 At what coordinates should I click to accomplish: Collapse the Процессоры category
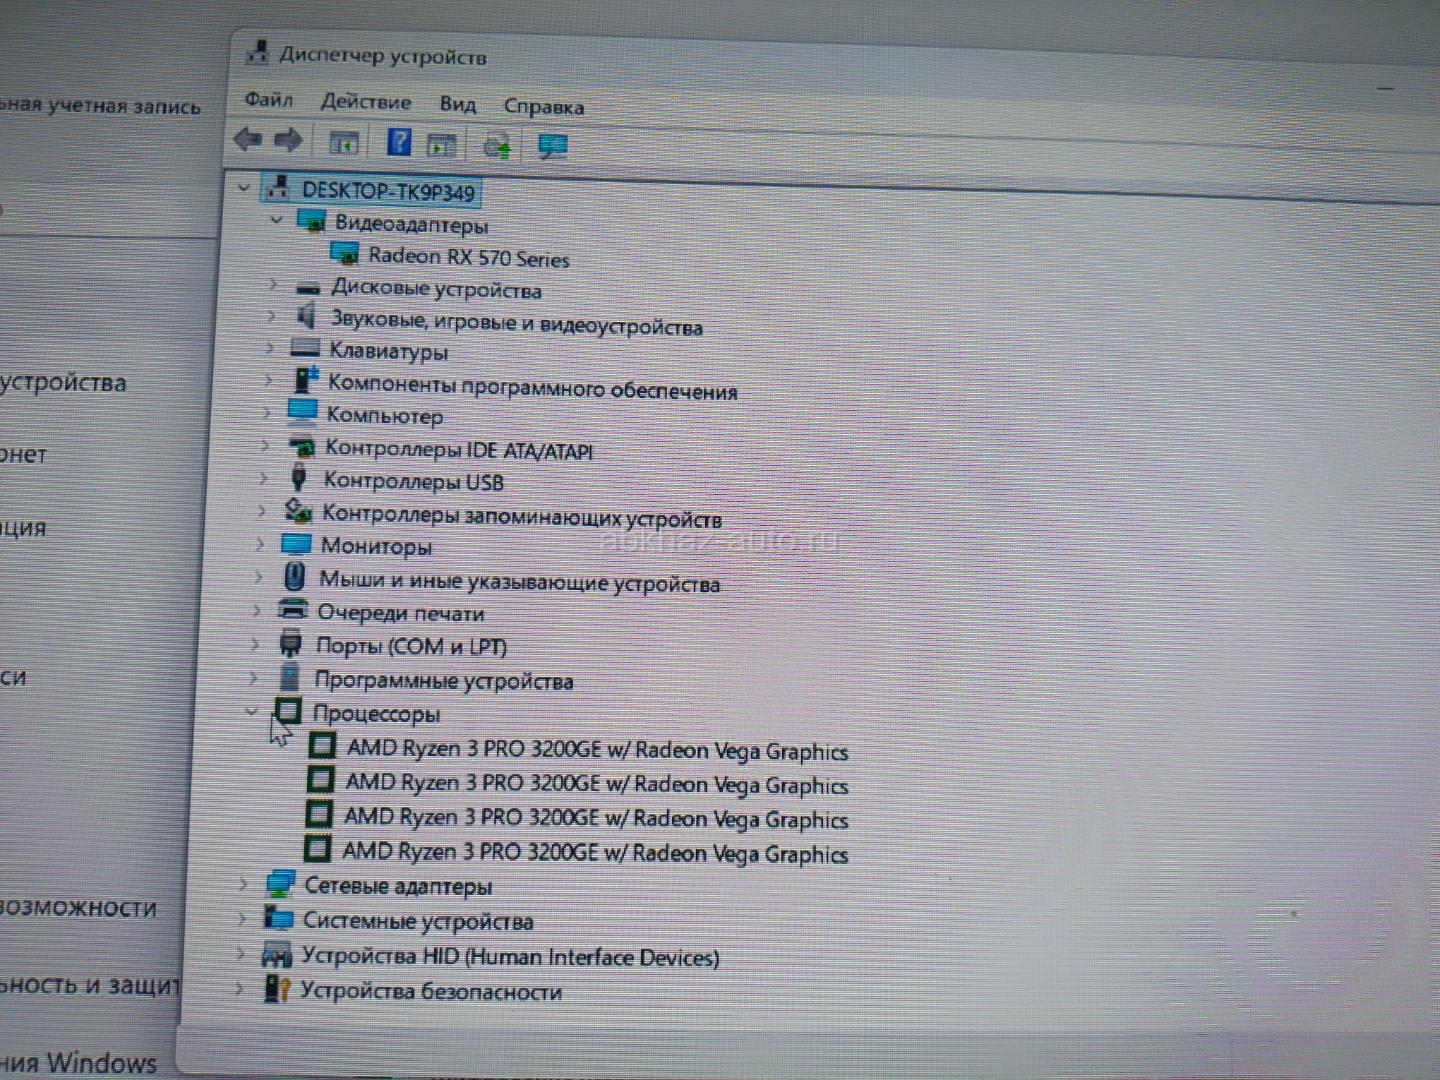(252, 712)
